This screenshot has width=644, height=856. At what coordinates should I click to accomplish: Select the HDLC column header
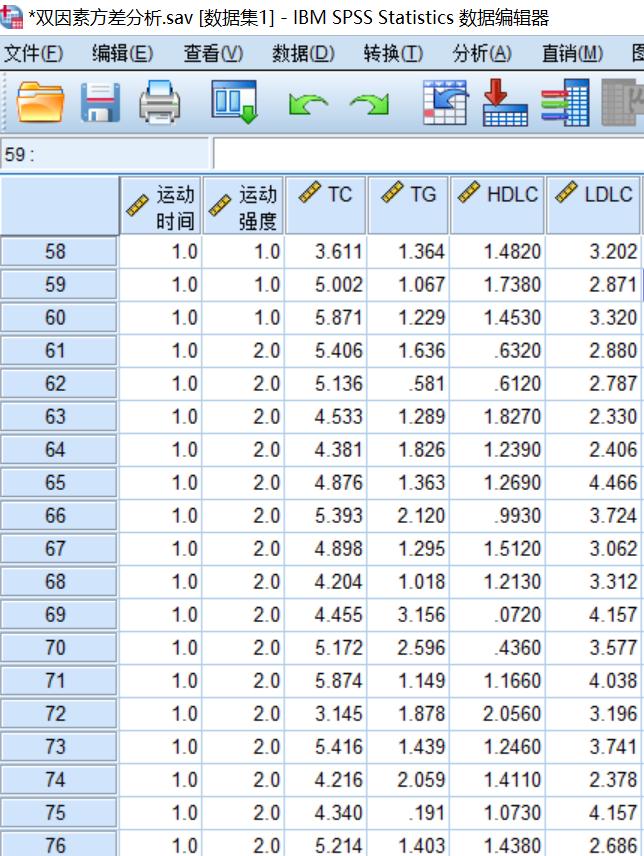pos(497,206)
